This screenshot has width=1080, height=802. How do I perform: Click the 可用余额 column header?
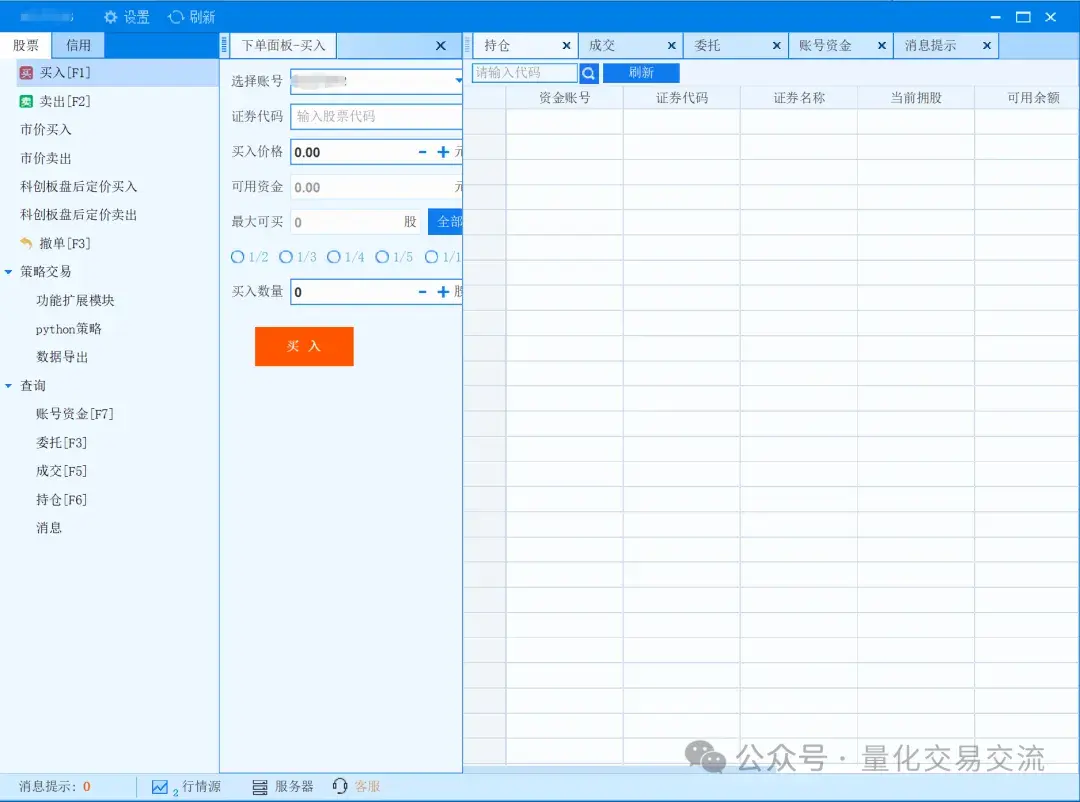pos(1028,98)
